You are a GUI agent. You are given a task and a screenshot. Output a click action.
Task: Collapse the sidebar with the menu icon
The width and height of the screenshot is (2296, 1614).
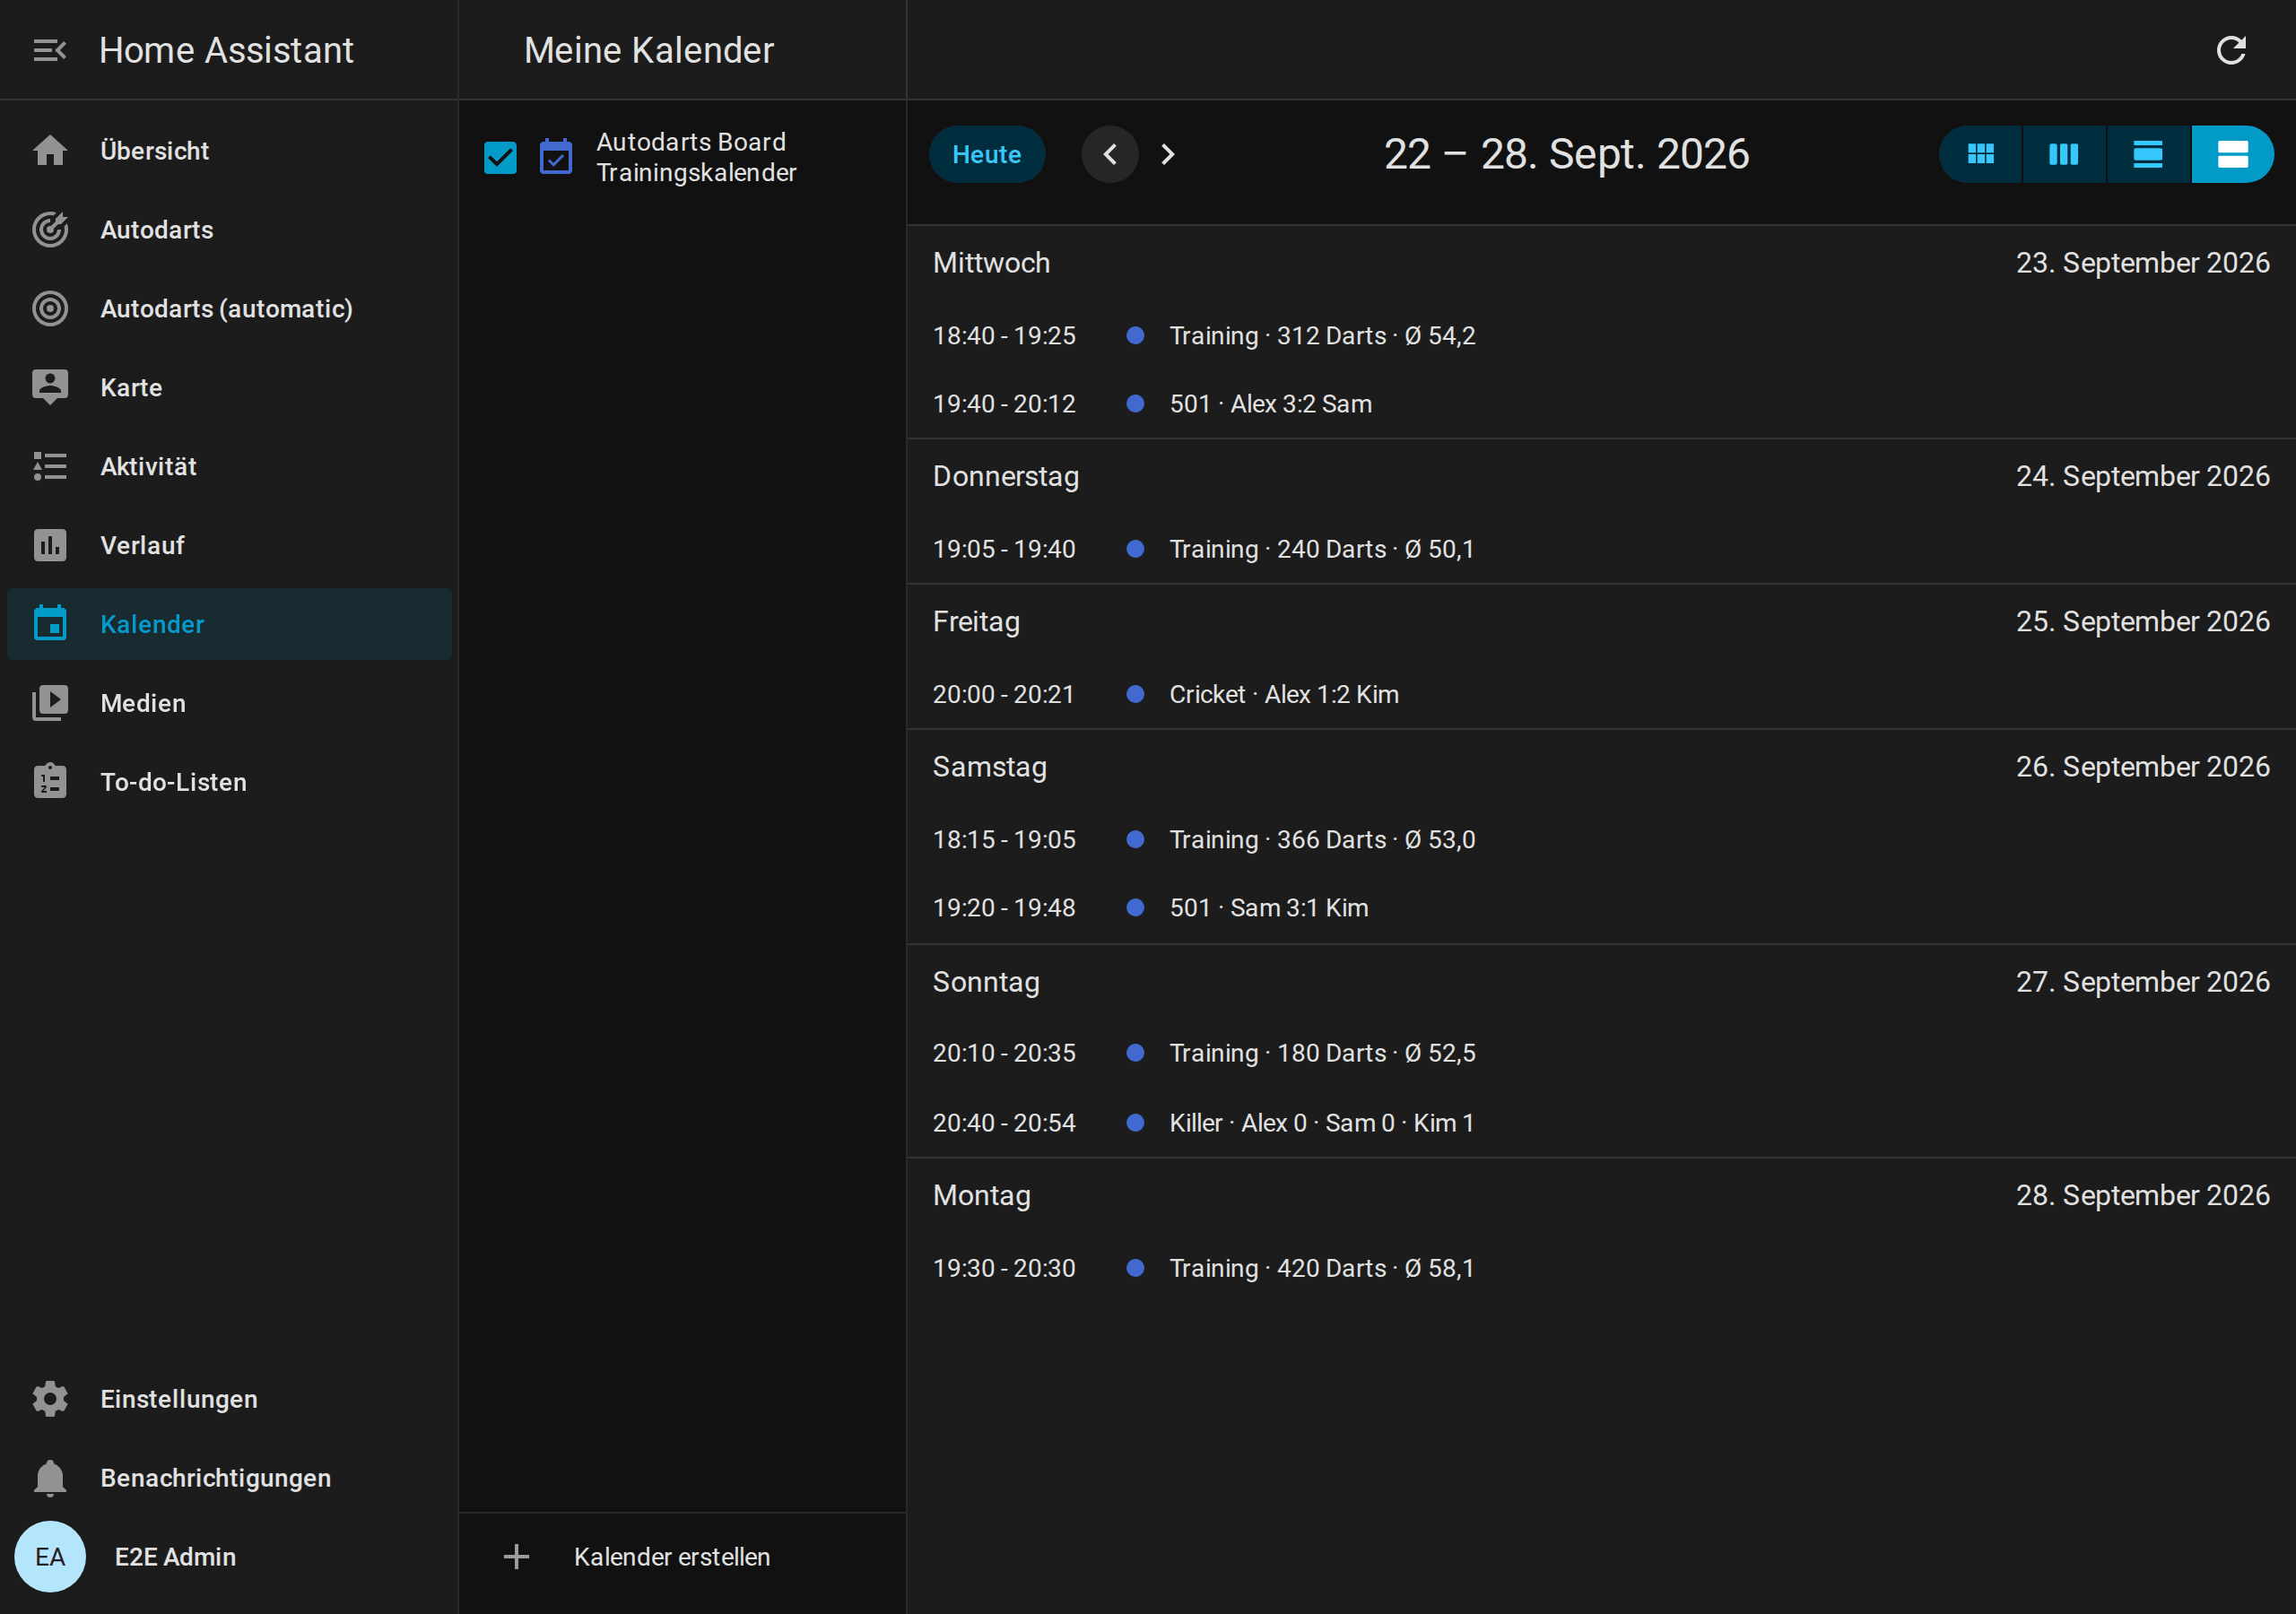point(49,50)
